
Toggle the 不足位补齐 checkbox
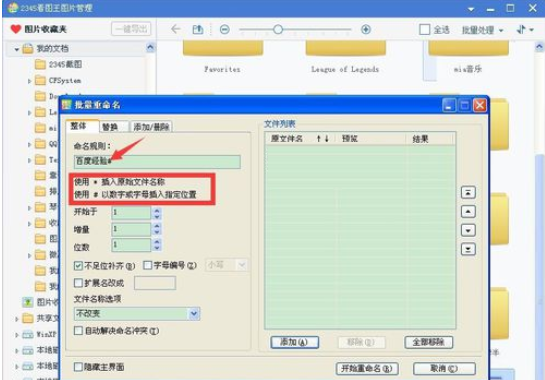pyautogui.click(x=78, y=266)
